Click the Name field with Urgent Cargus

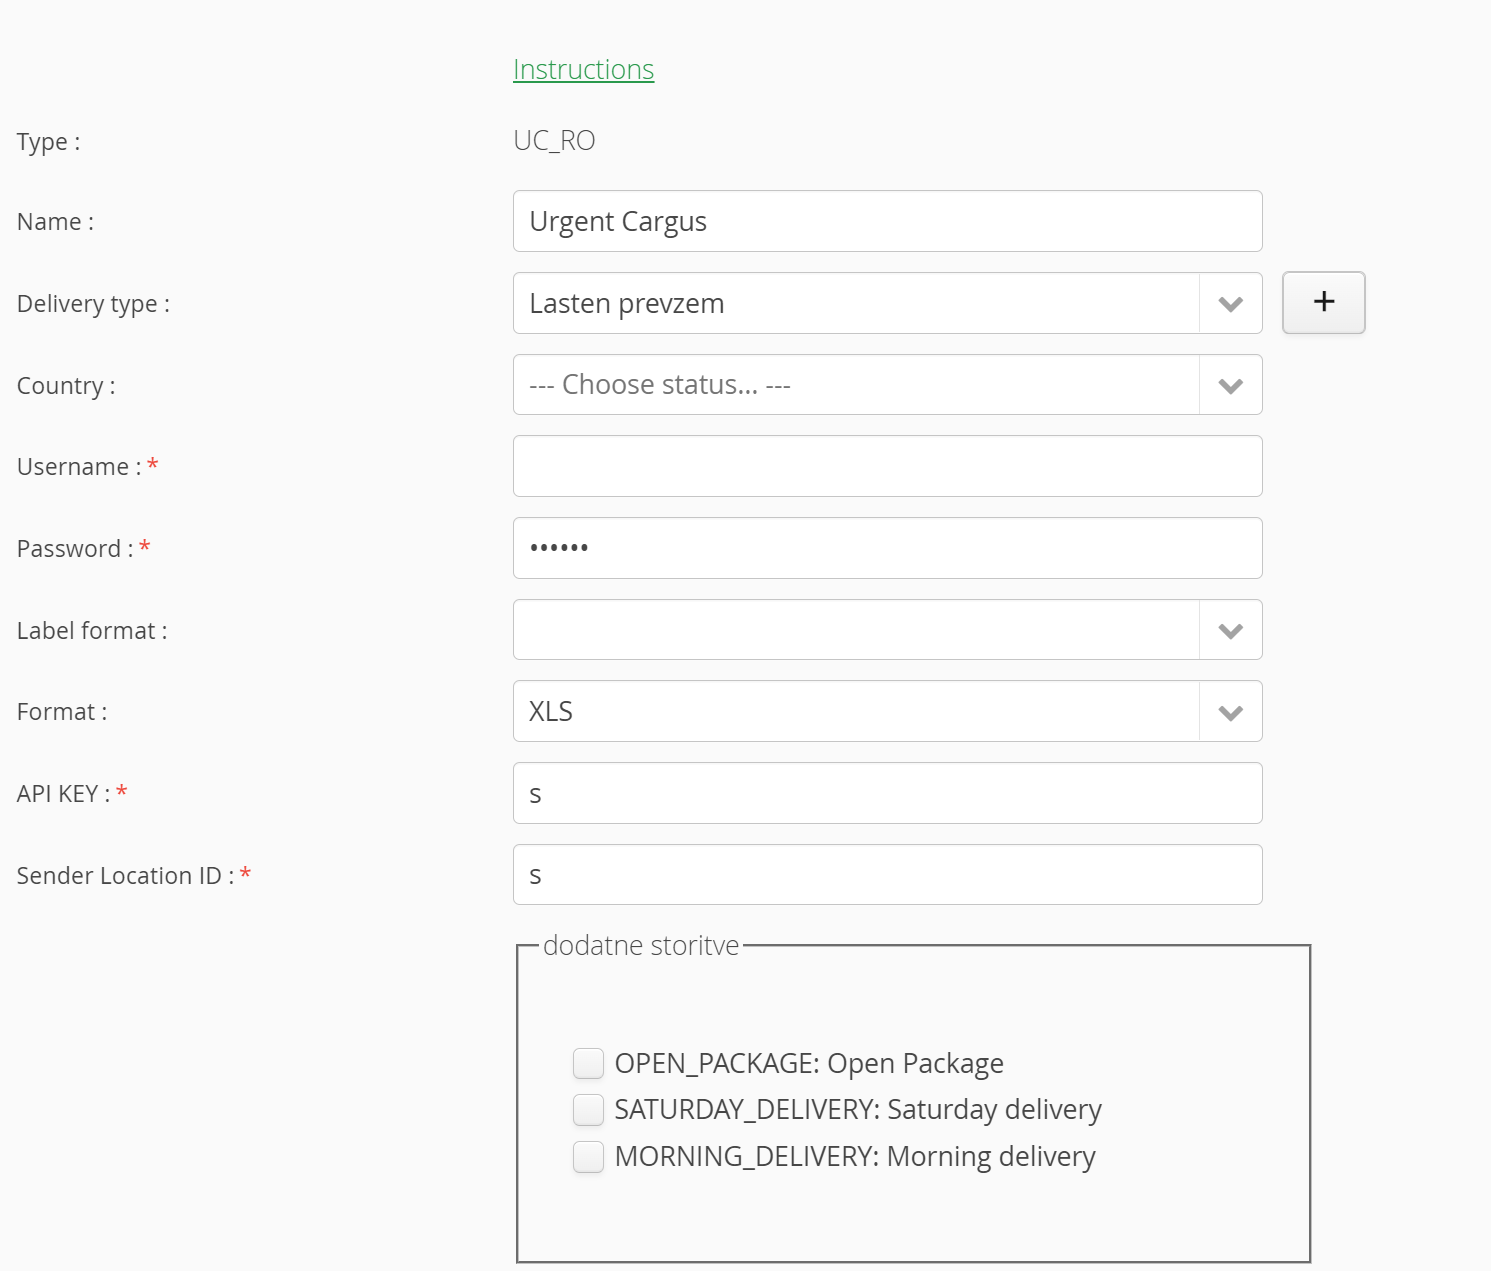coord(887,221)
